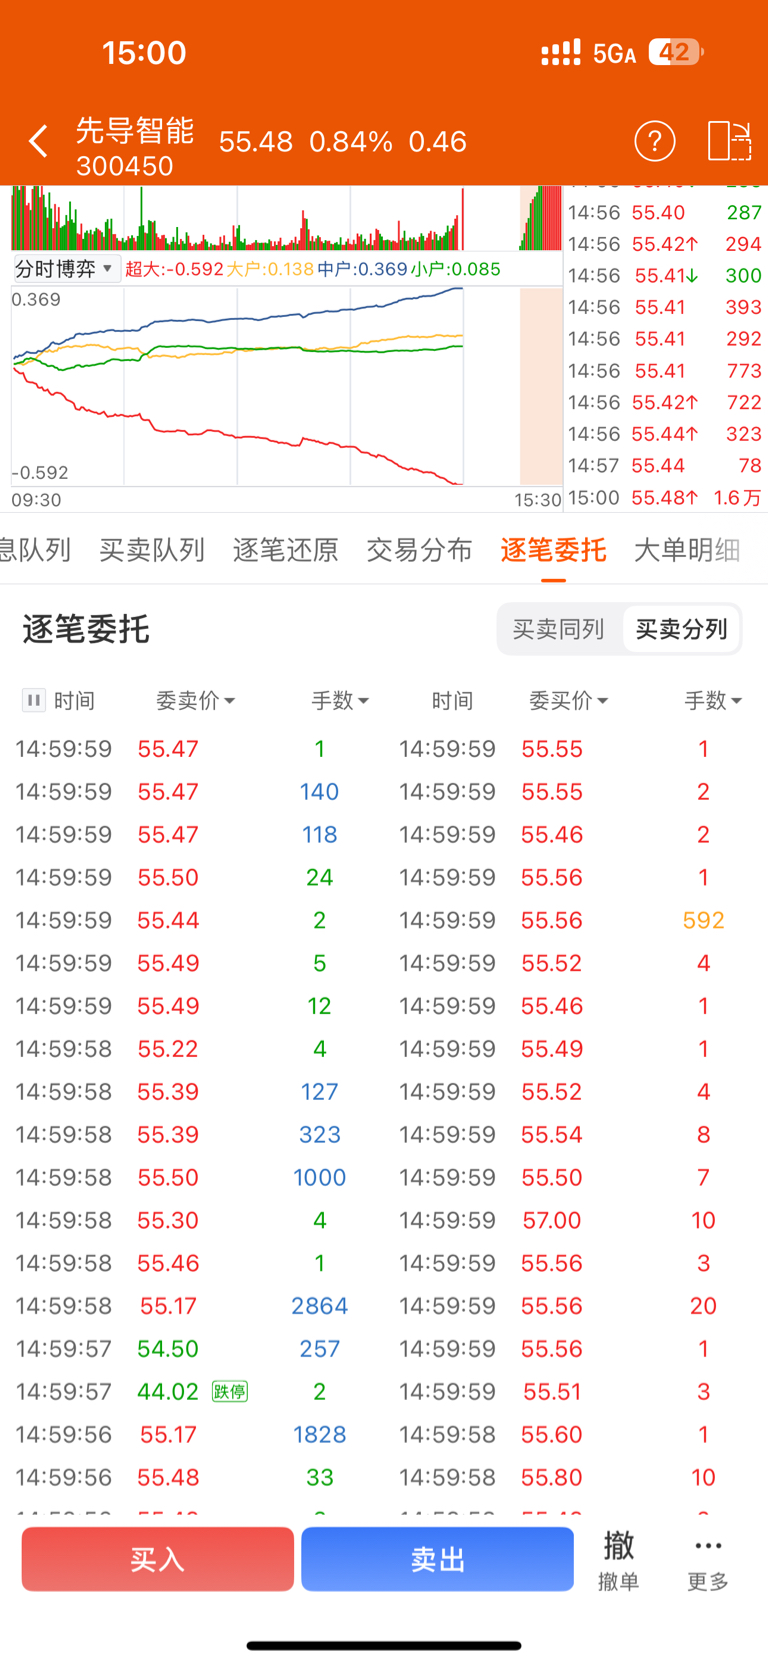Select 买卖分列 view mode
Screen dimensions: 768x1665
681,629
